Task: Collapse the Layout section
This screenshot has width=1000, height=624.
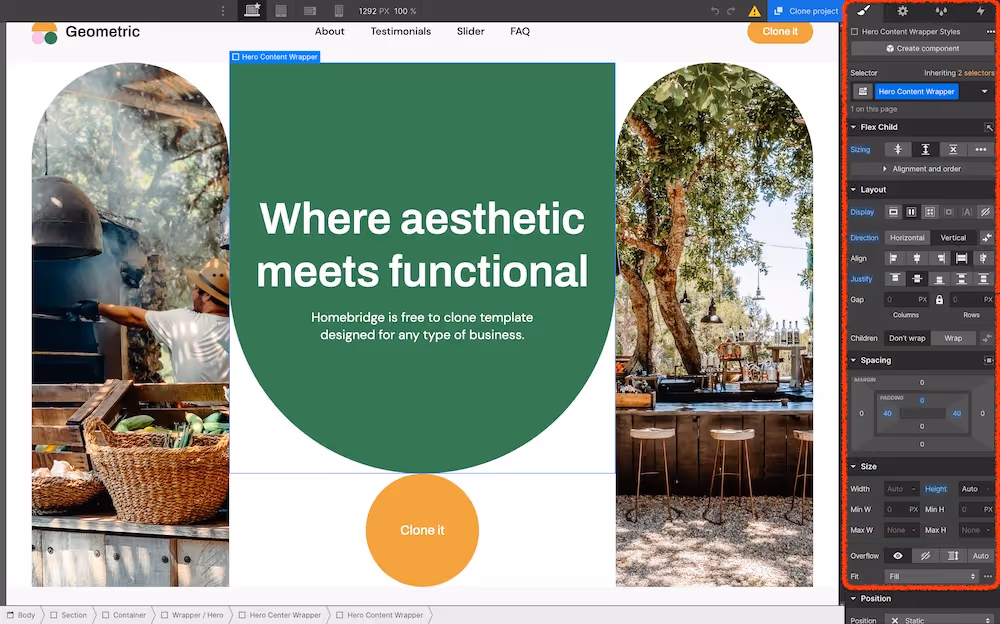Action: (854, 189)
